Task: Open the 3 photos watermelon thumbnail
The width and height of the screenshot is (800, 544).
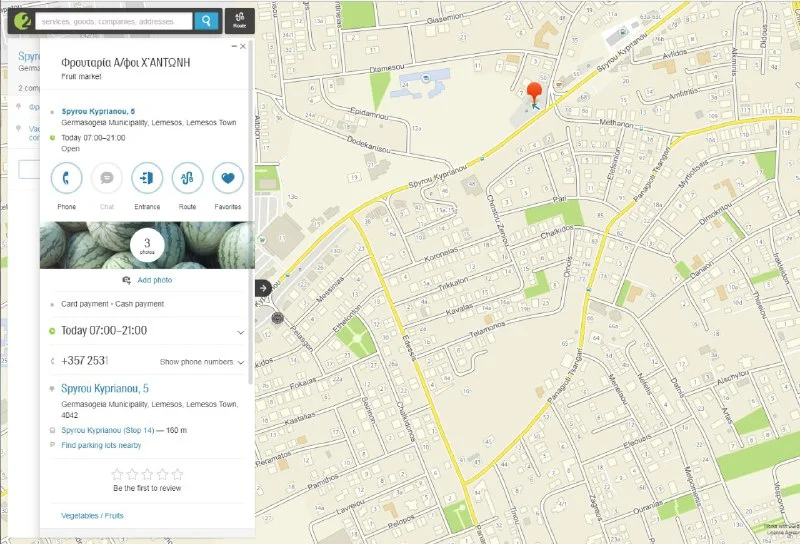Action: pos(147,245)
